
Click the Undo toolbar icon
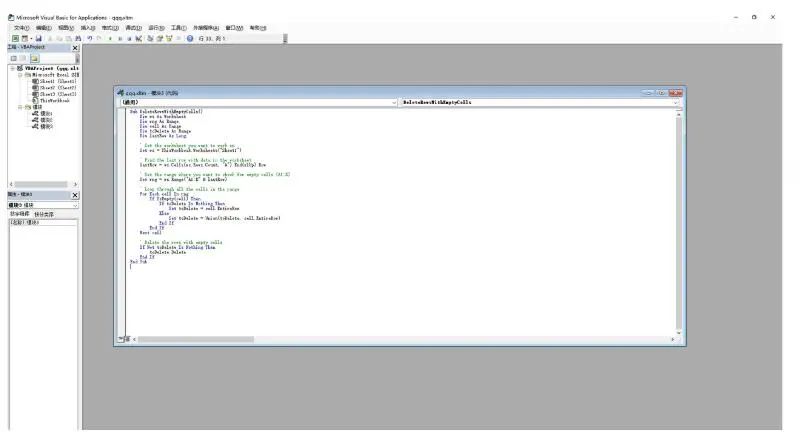[90, 38]
